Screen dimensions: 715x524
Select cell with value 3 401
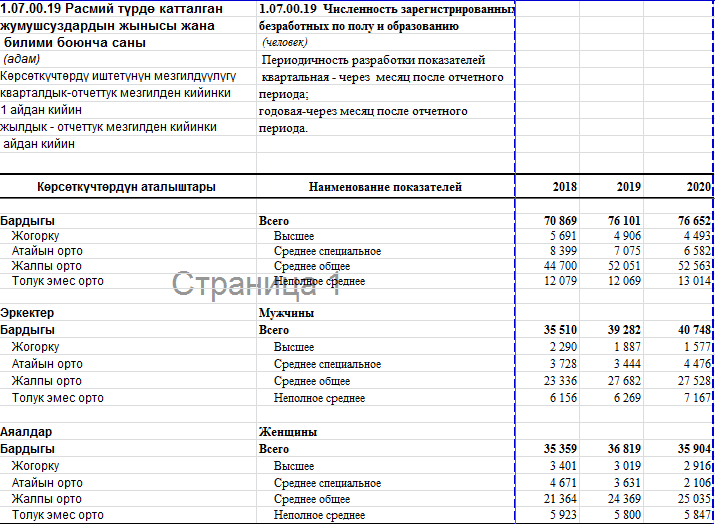point(547,466)
